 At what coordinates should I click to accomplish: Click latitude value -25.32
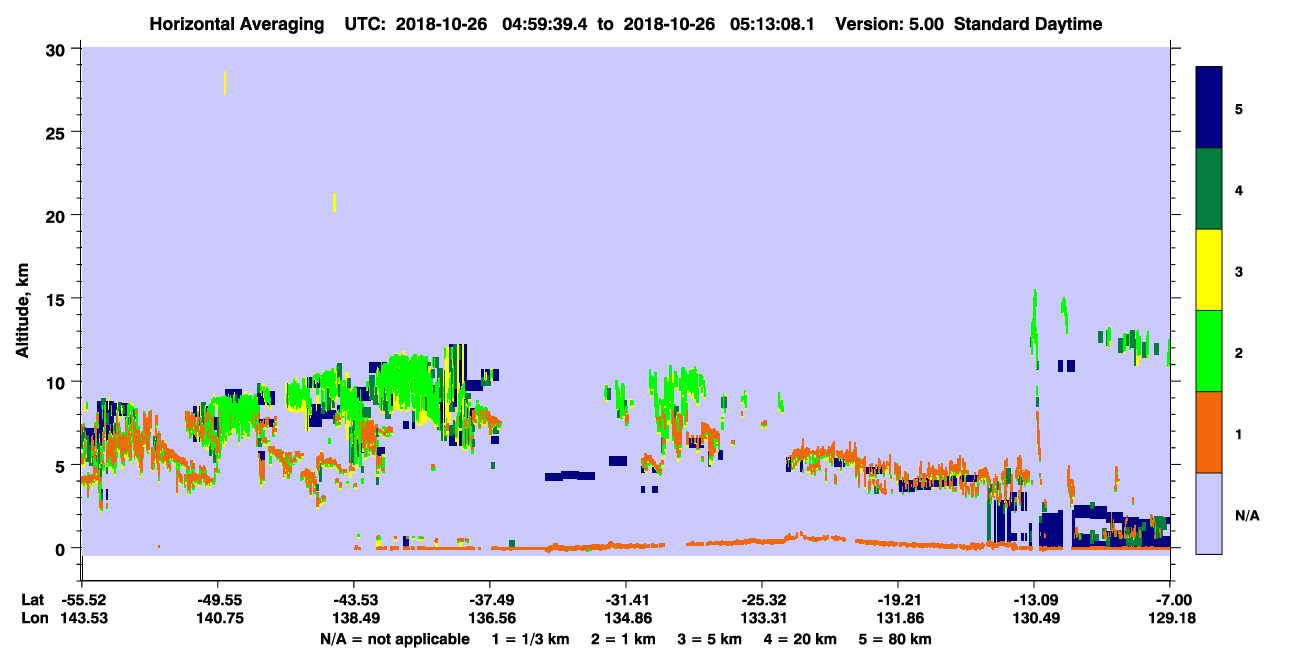[761, 600]
